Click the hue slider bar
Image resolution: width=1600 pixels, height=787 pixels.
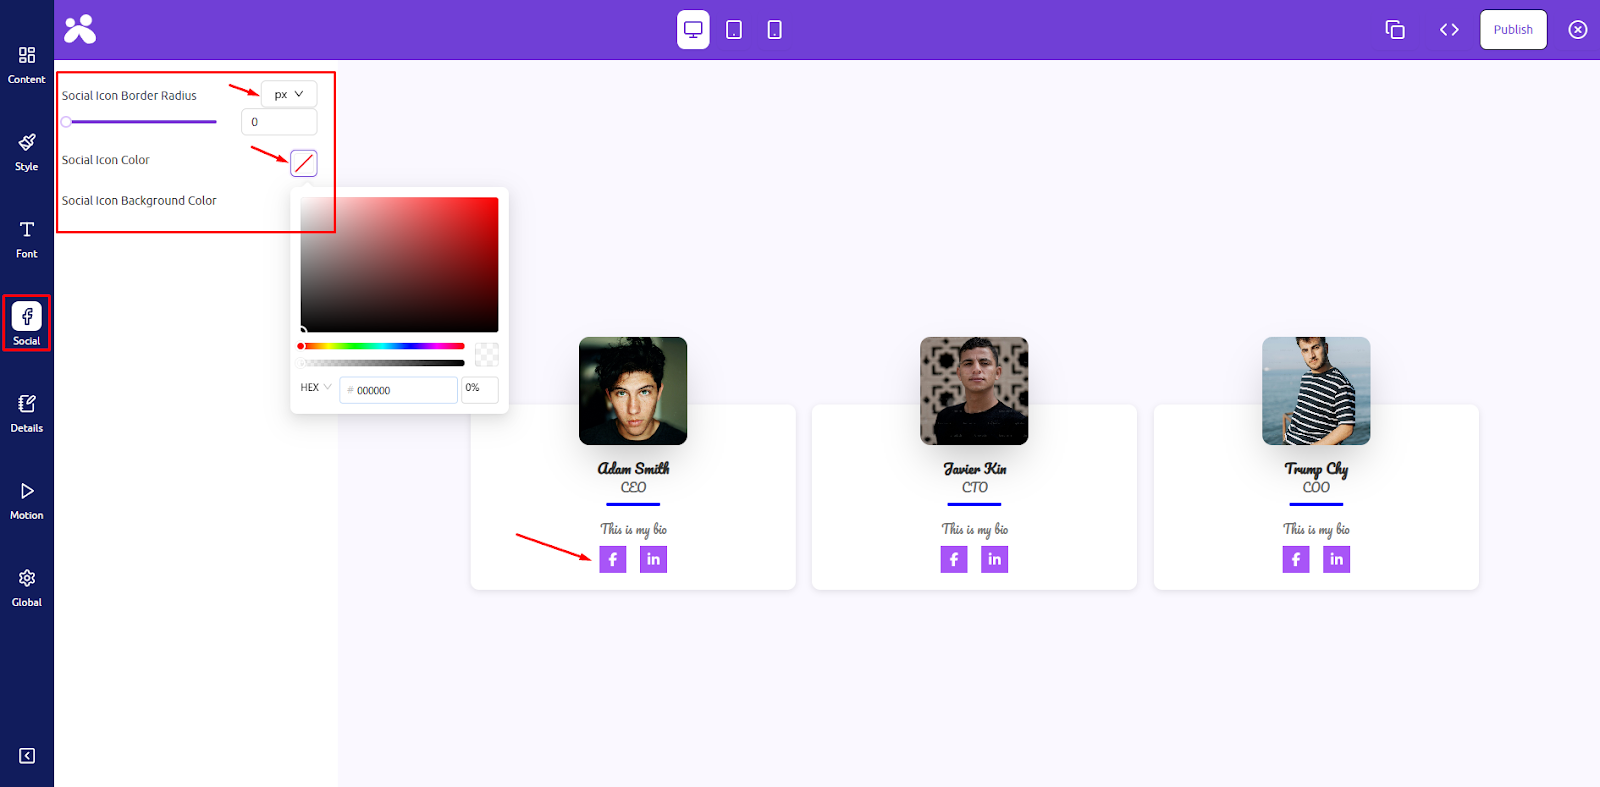pyautogui.click(x=382, y=346)
